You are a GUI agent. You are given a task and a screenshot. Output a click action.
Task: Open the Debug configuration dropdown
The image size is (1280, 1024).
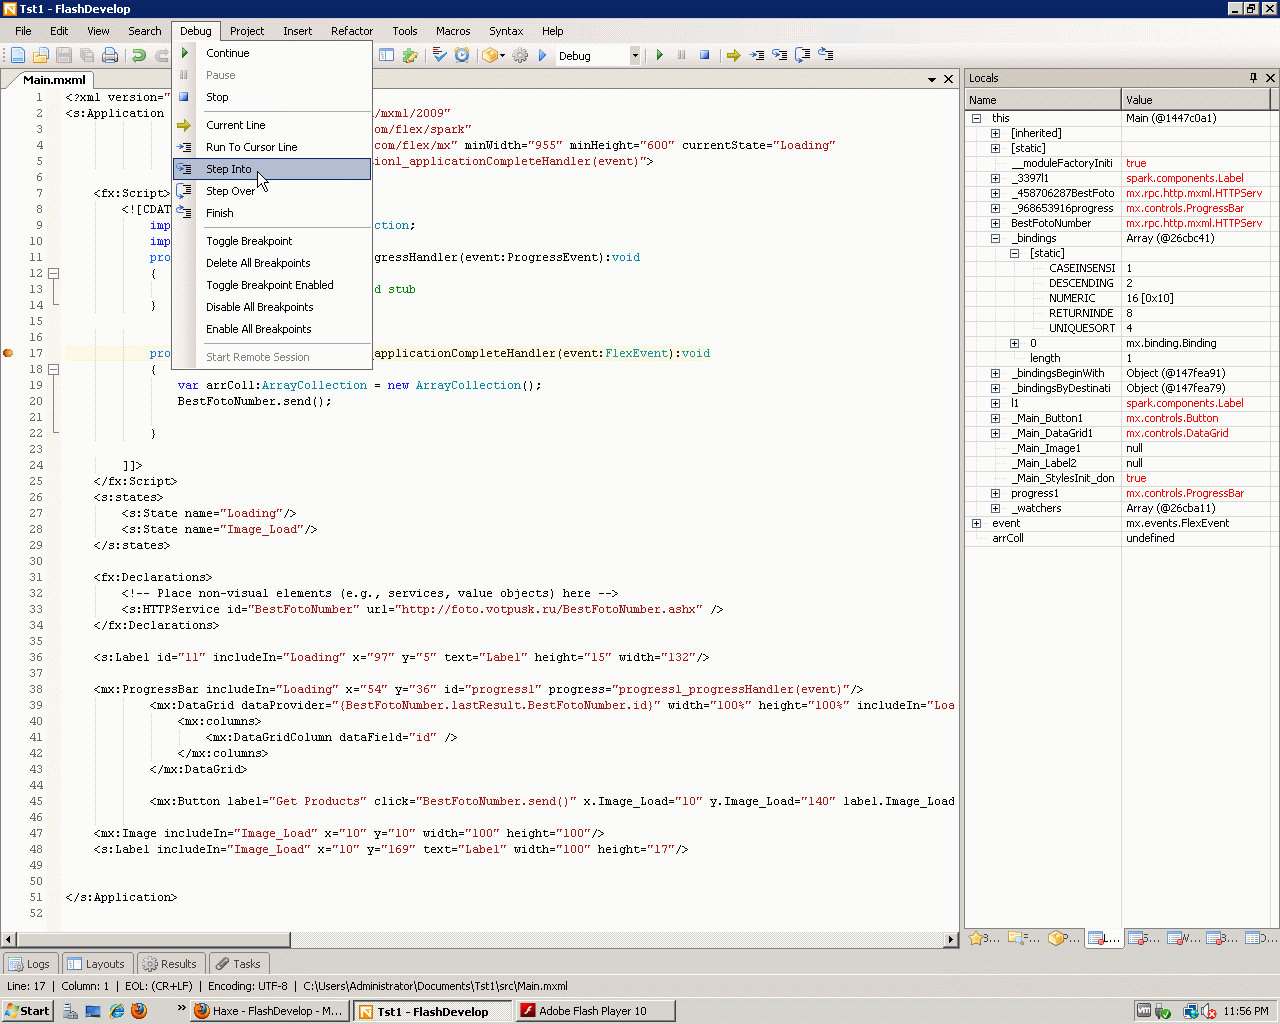coord(634,56)
